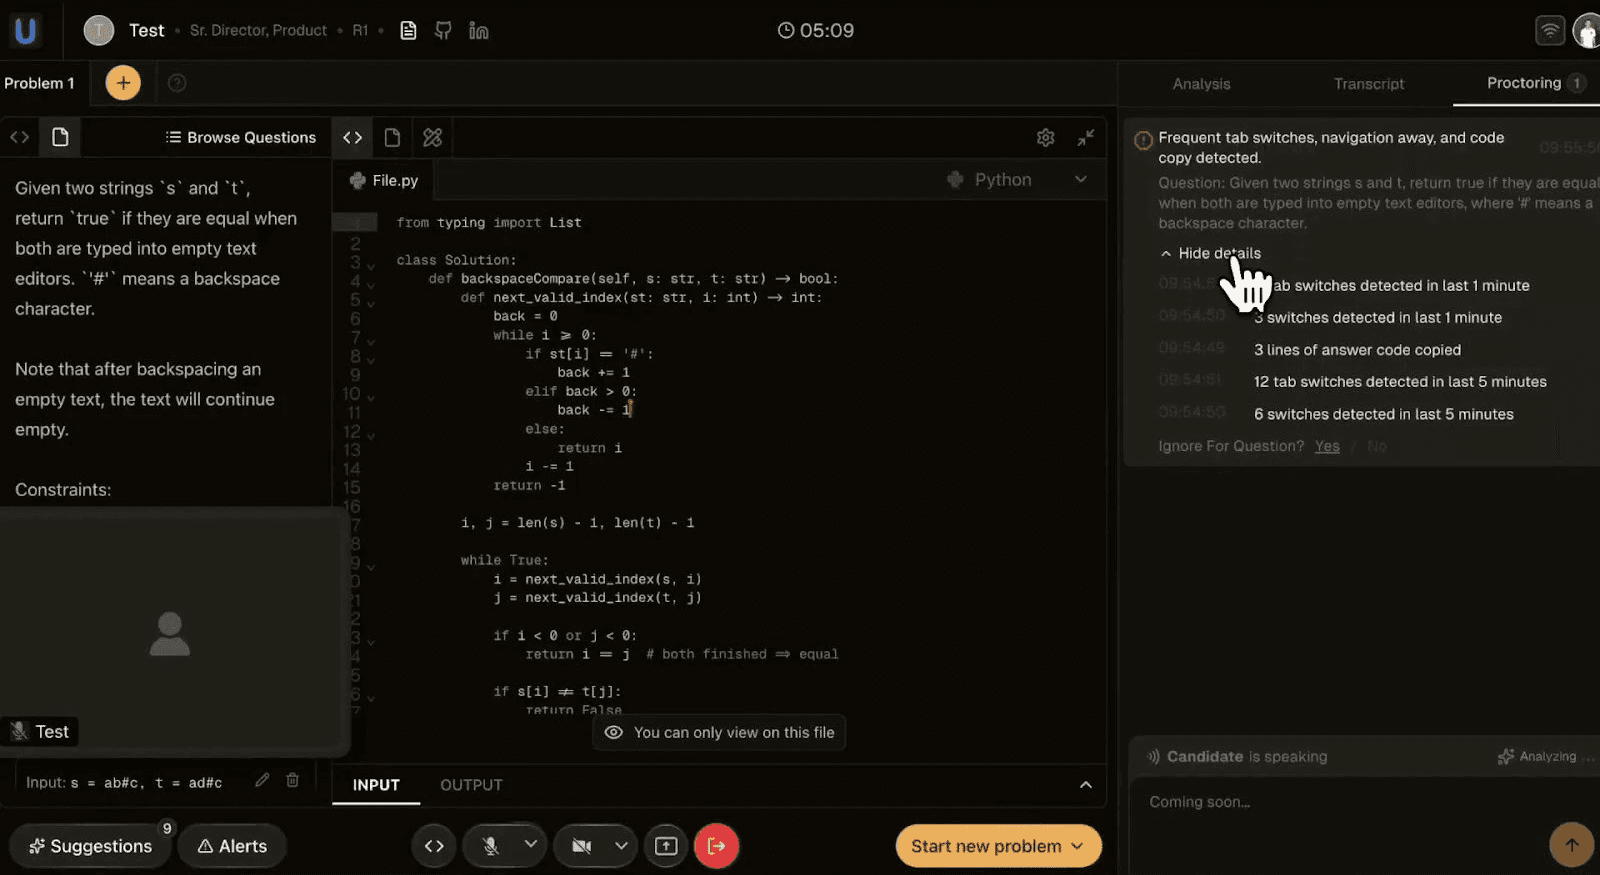The image size is (1600, 875).
Task: Open the candidate's LinkedIn profile icon
Action: [x=479, y=31]
